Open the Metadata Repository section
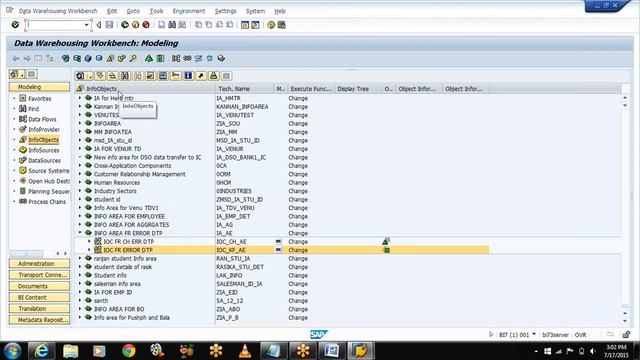This screenshot has height=360, width=640. pos(39,320)
